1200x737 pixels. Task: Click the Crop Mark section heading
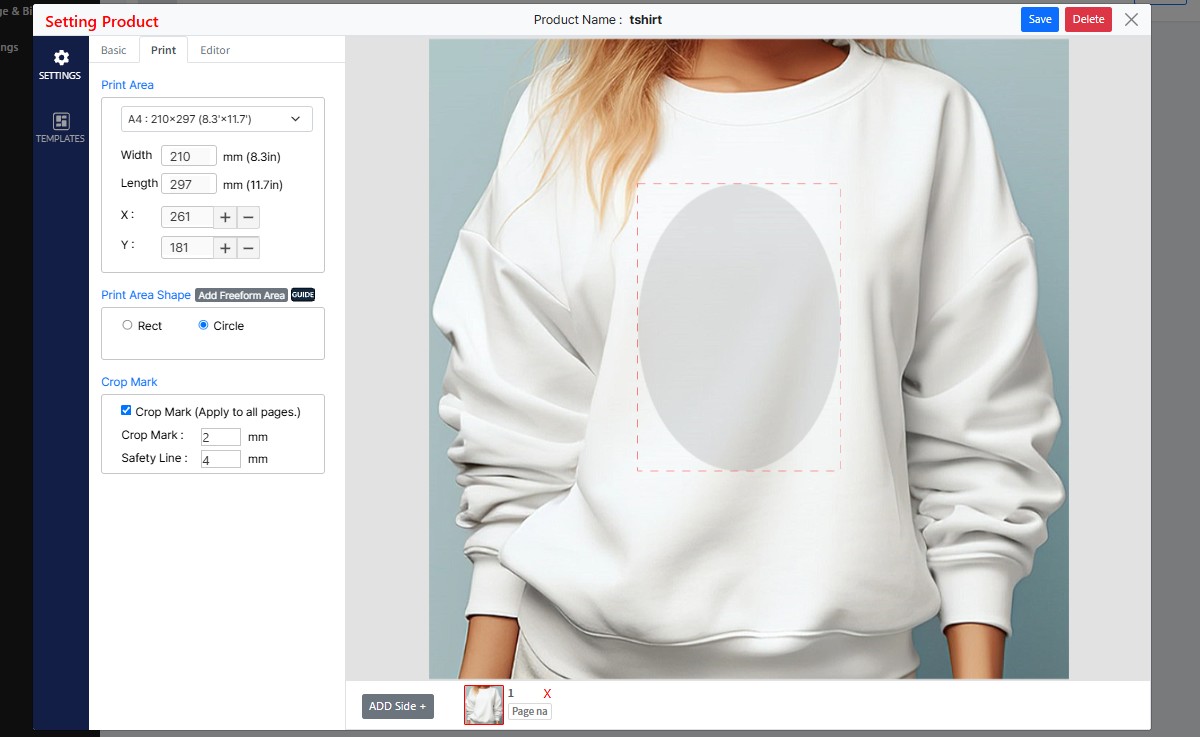tap(130, 382)
